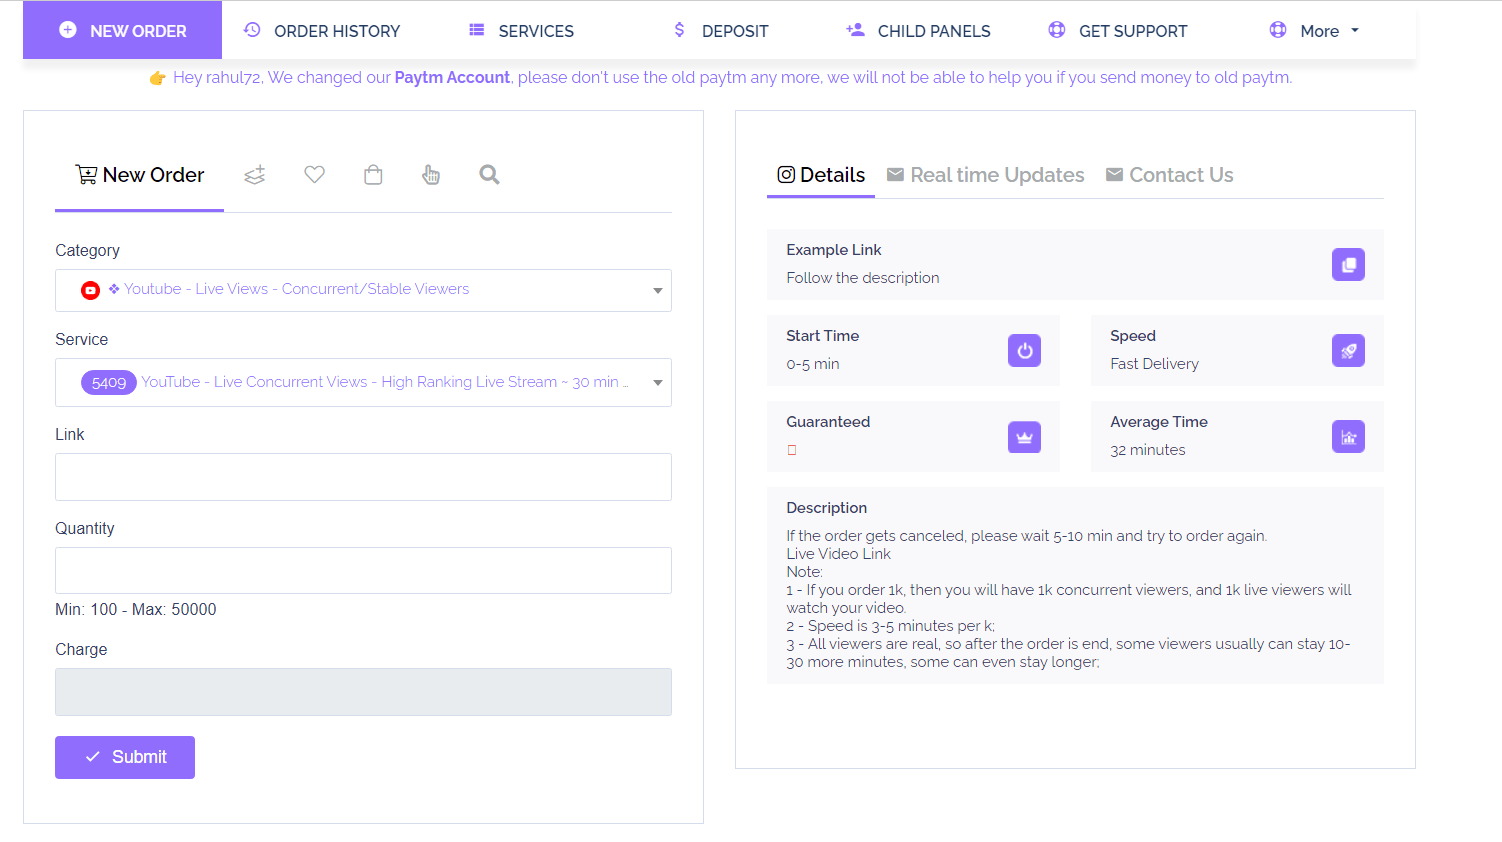Focus the Quantity input field

[x=363, y=571]
